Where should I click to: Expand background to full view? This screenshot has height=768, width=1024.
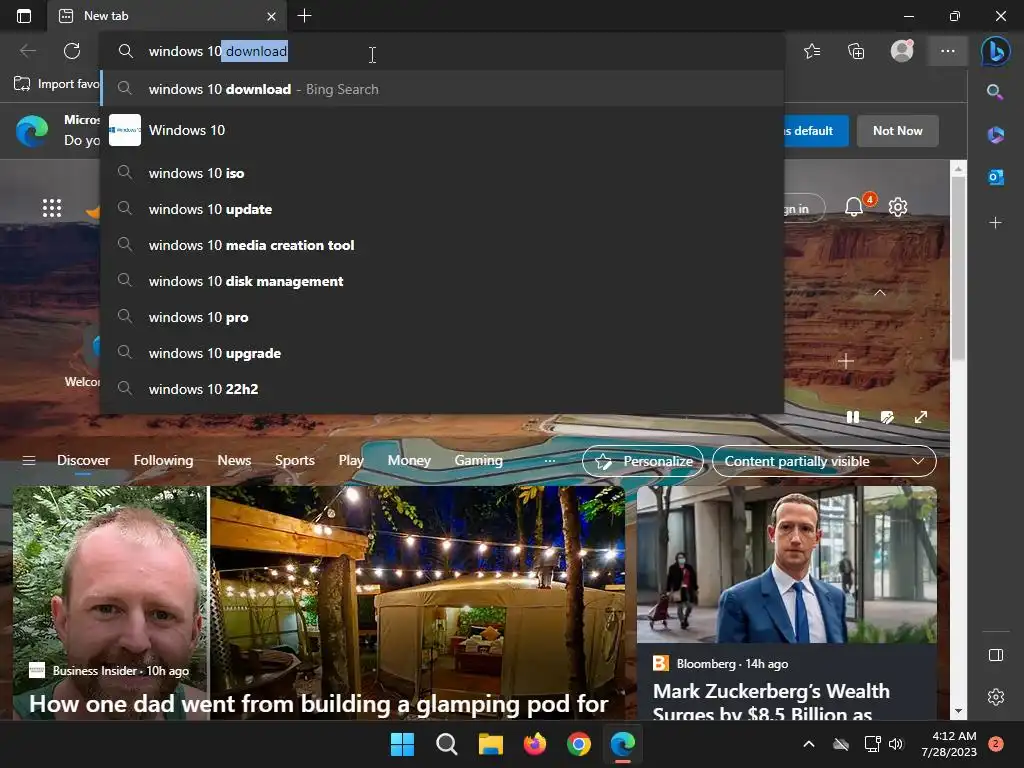click(921, 417)
